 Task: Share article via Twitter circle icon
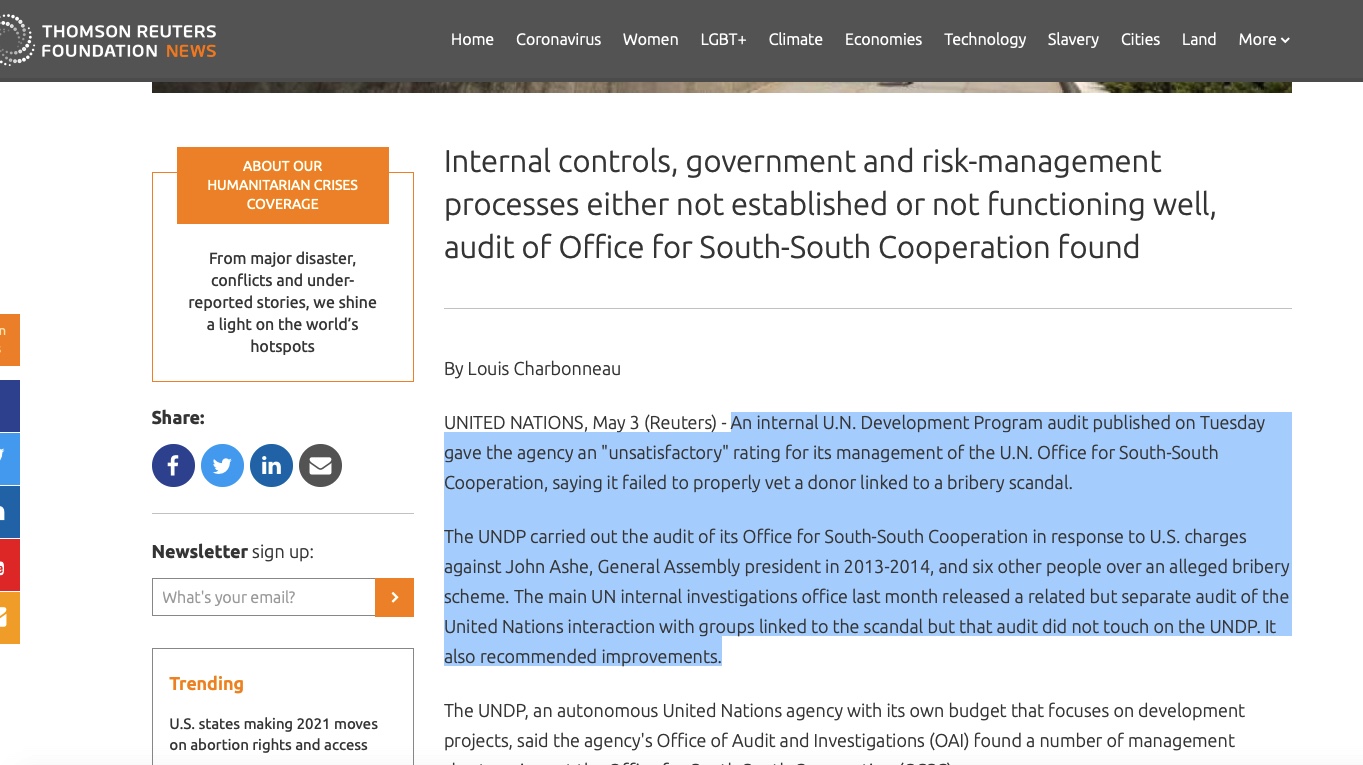[222, 466]
